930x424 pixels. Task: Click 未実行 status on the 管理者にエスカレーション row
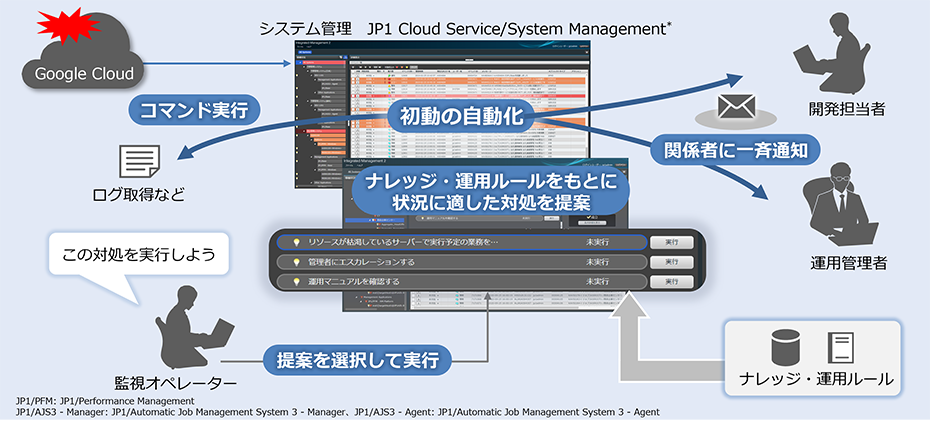point(597,262)
